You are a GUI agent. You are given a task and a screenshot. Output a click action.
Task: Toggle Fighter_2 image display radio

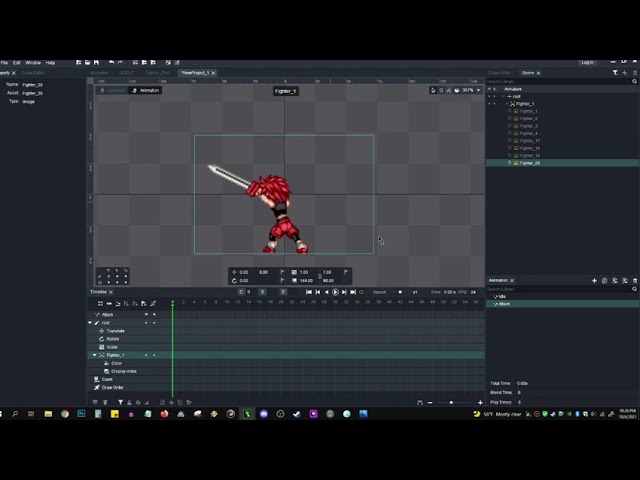pos(509,118)
